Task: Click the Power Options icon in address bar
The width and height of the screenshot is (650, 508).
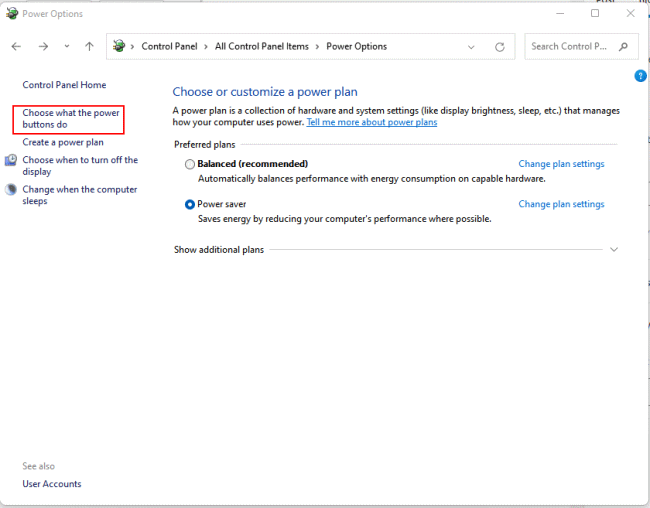Action: 119,46
